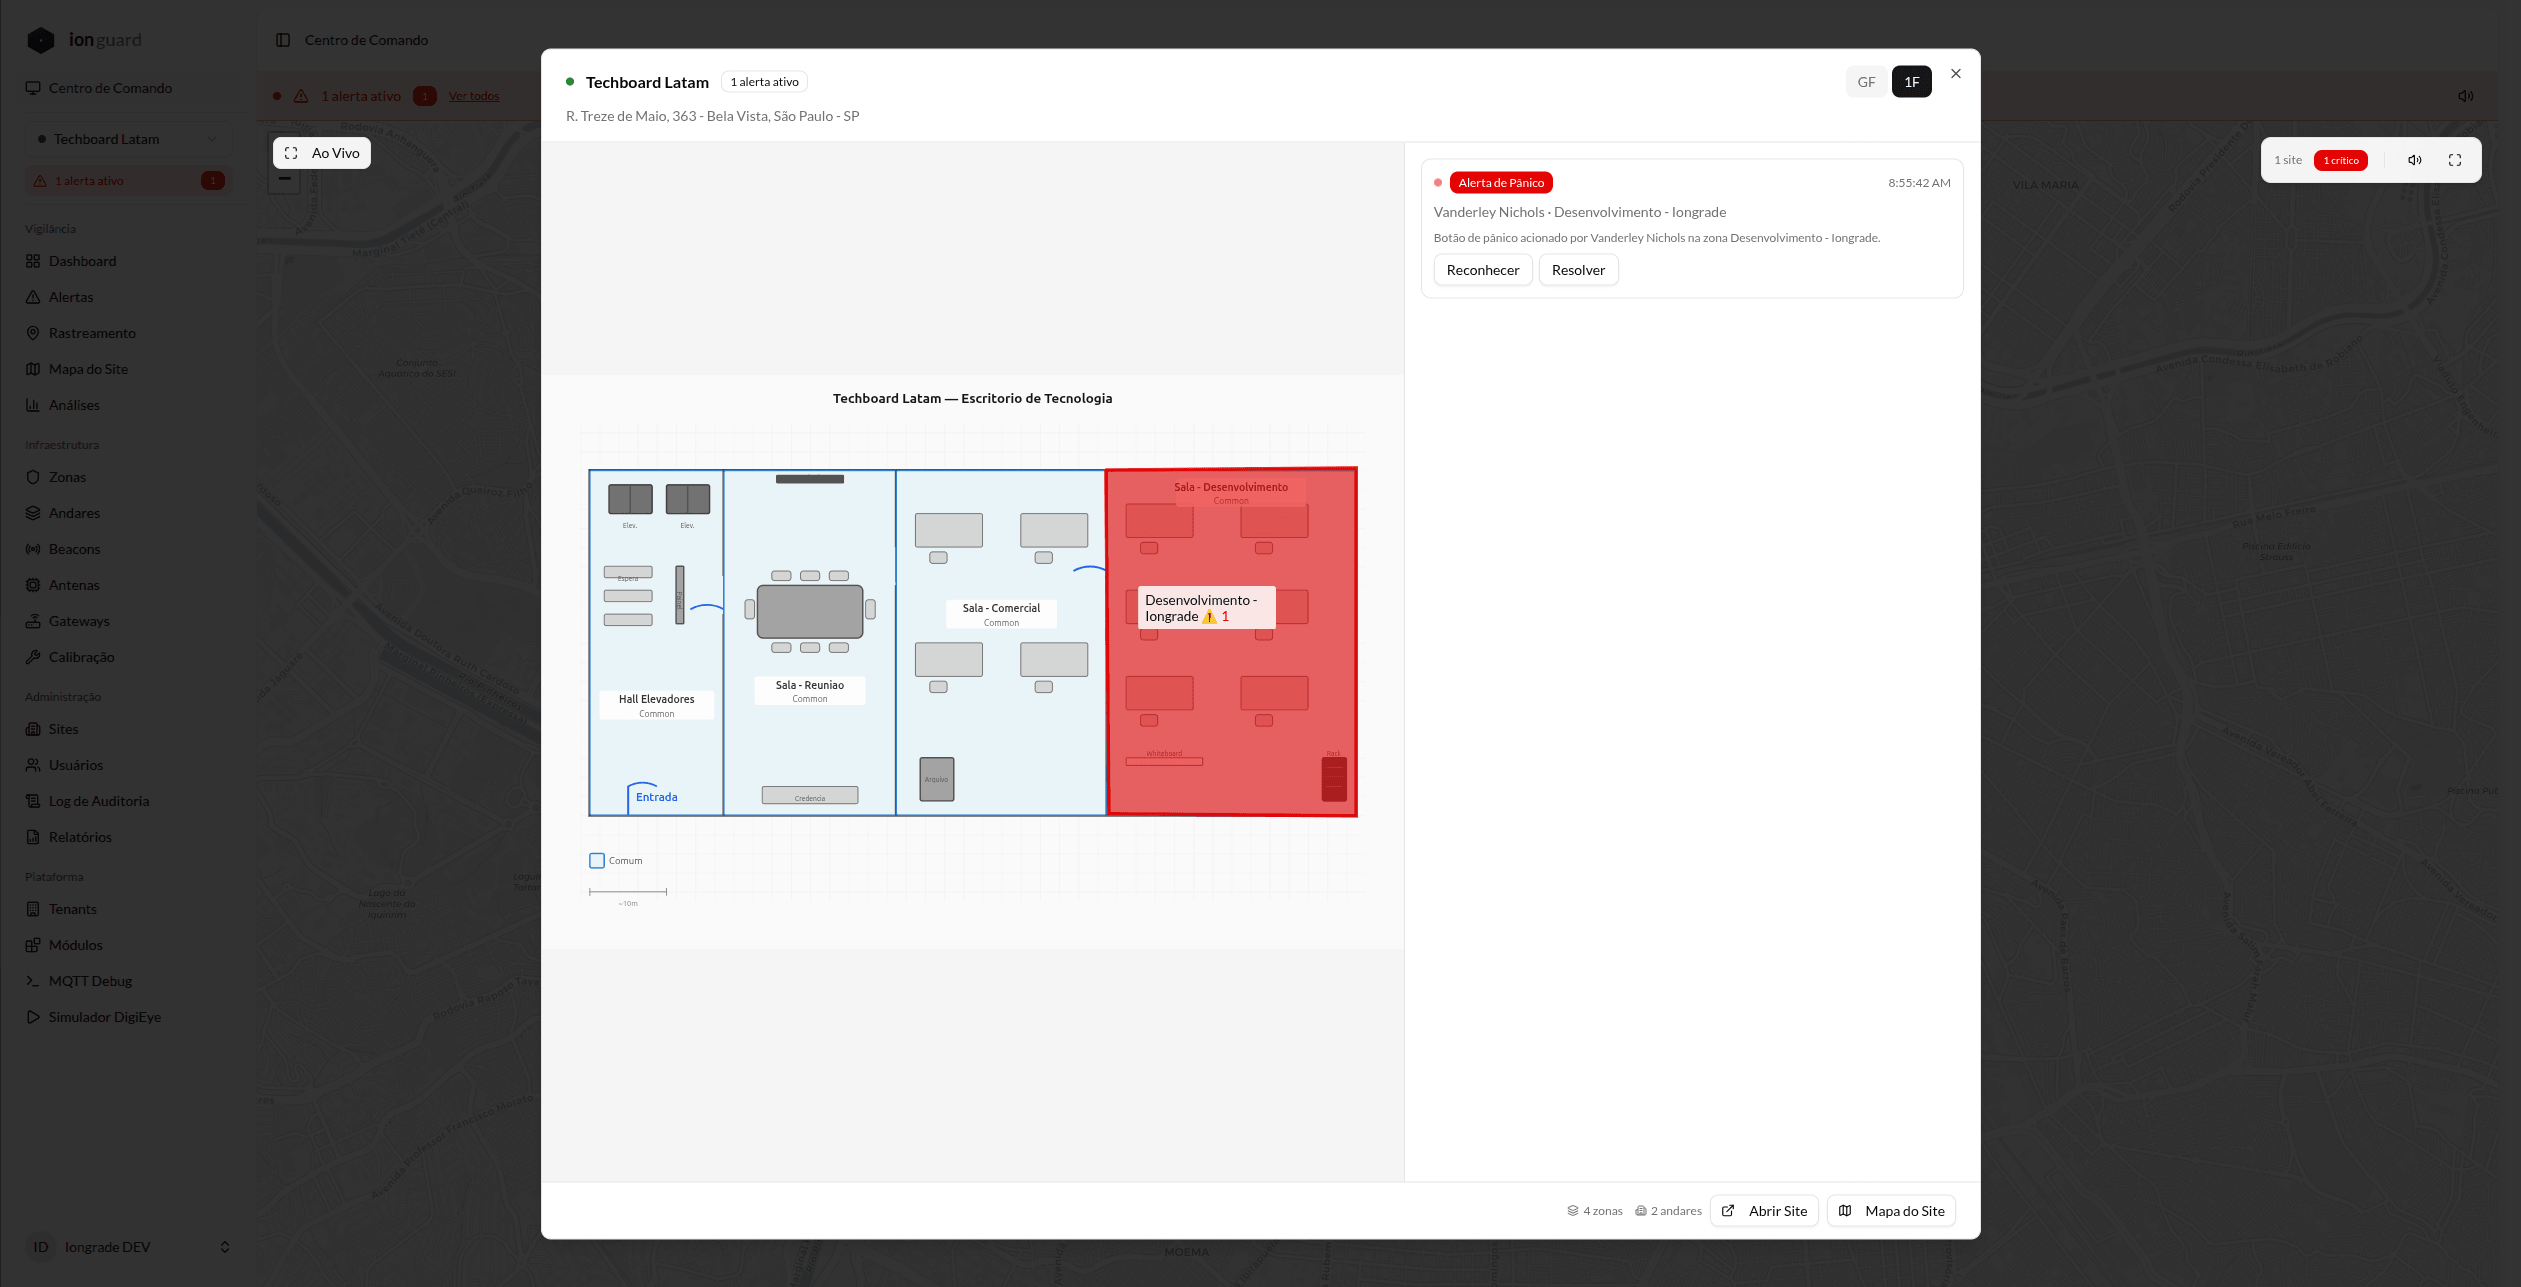Click the volume icon in the alert bar

[2465, 96]
